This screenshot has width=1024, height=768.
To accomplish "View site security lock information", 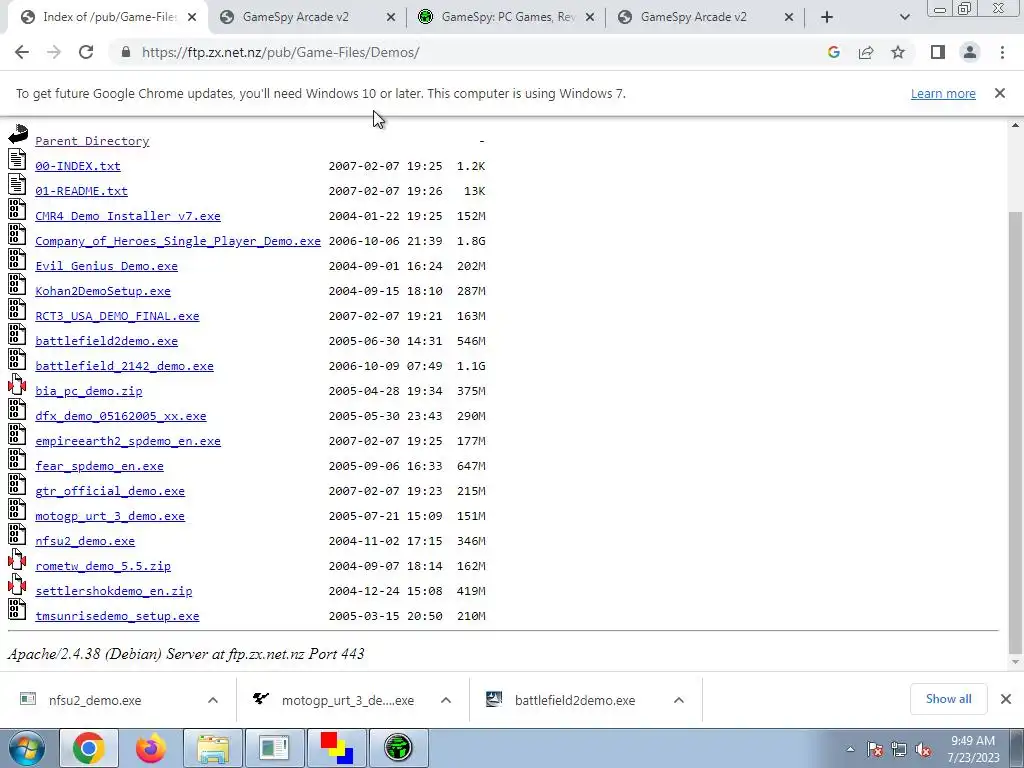I will [x=126, y=52].
